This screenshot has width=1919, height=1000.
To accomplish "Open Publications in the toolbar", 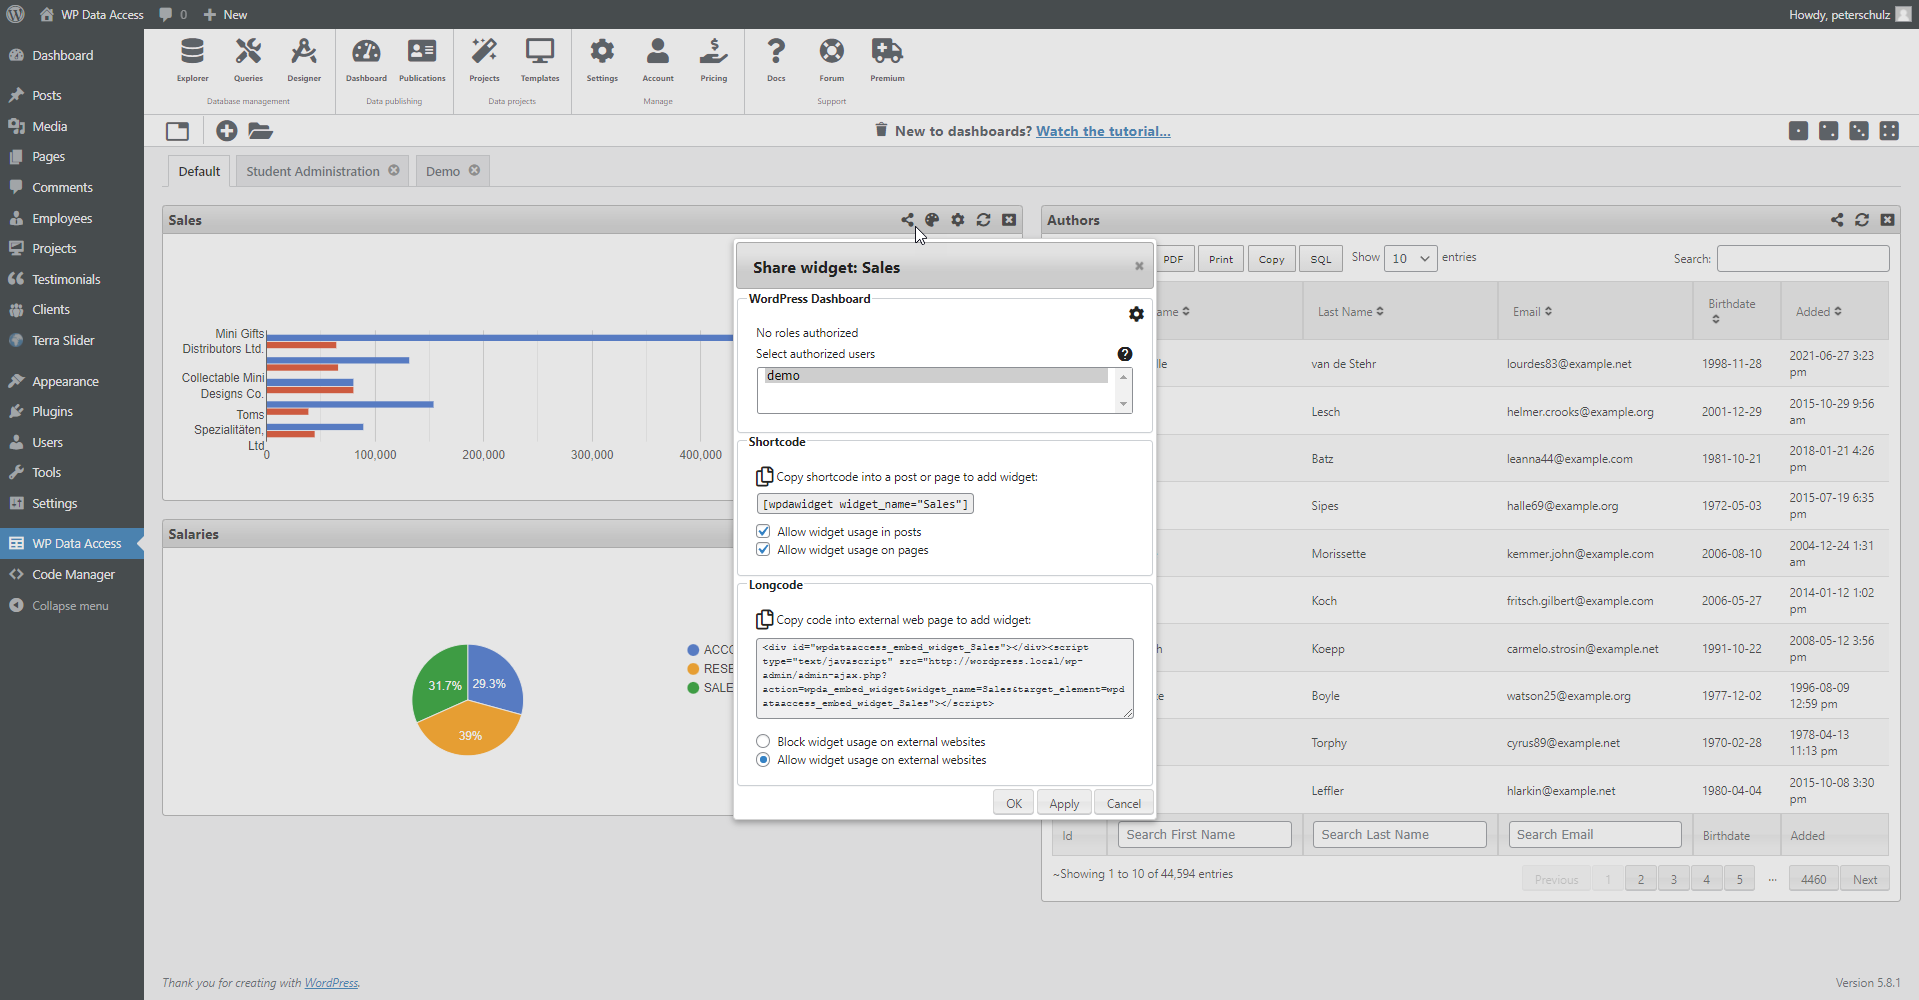I will 422,60.
